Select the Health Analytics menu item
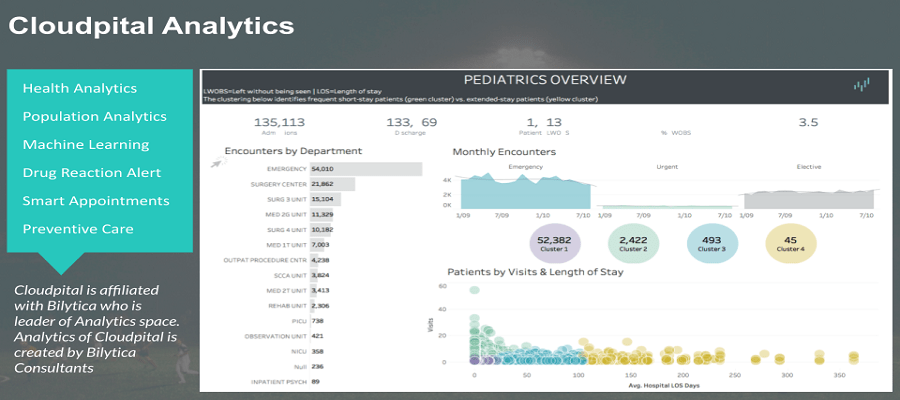Image resolution: width=900 pixels, height=400 pixels. tap(79, 89)
